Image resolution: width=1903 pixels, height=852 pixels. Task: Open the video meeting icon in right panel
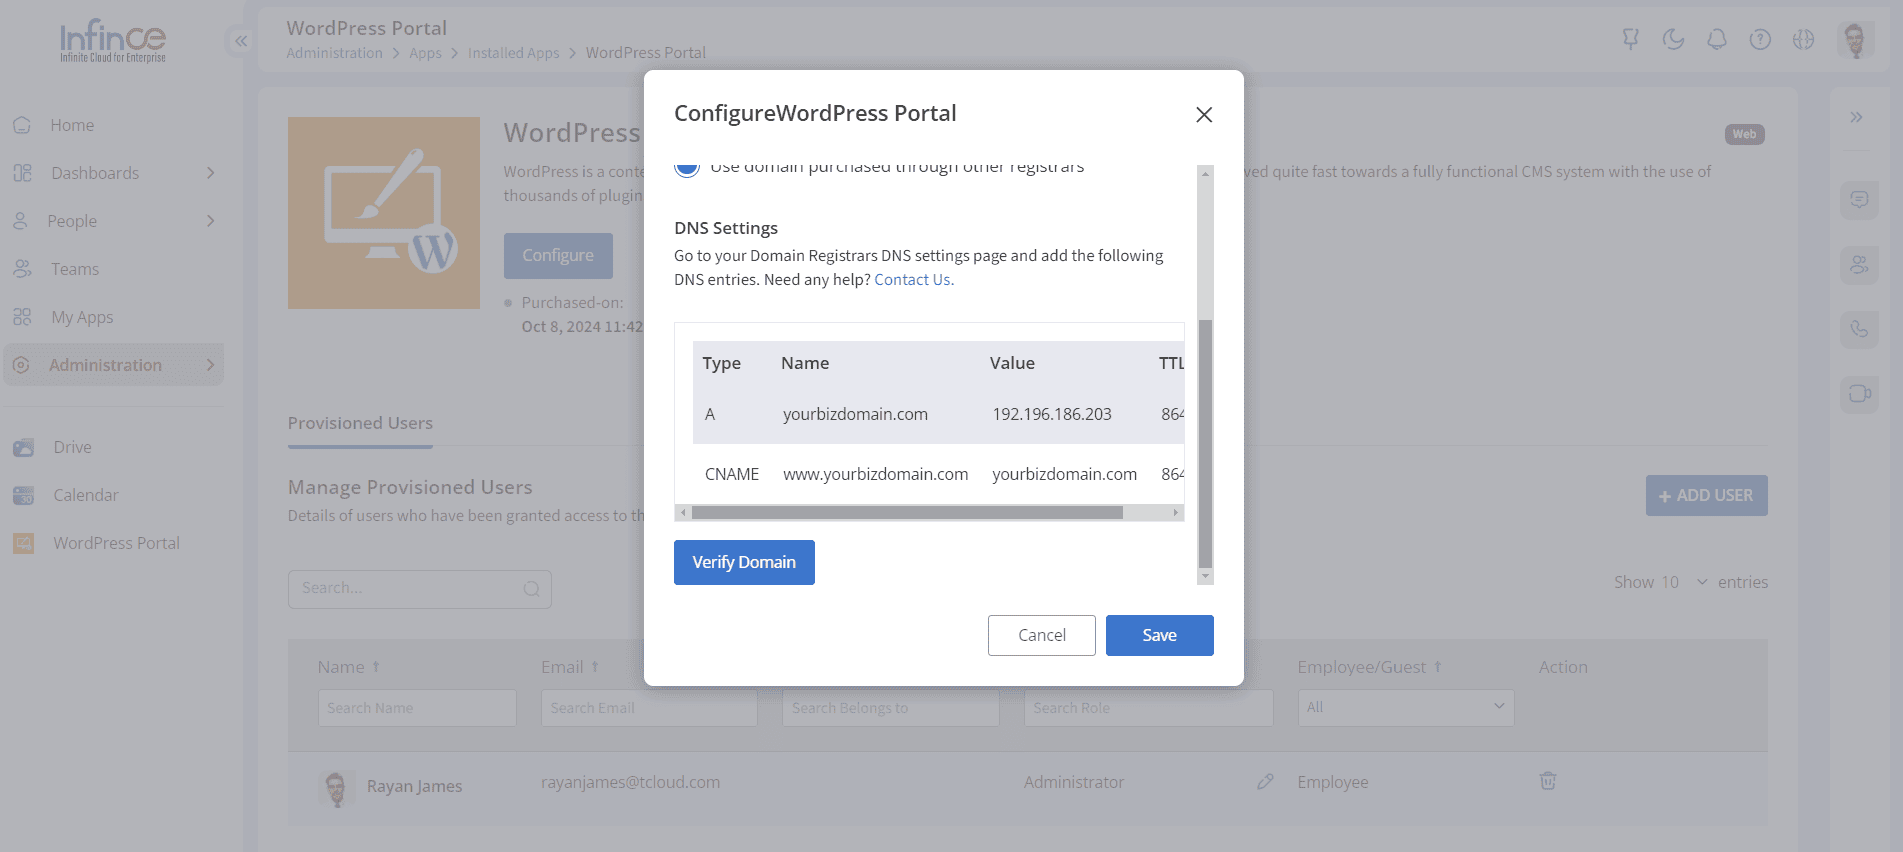(x=1859, y=393)
